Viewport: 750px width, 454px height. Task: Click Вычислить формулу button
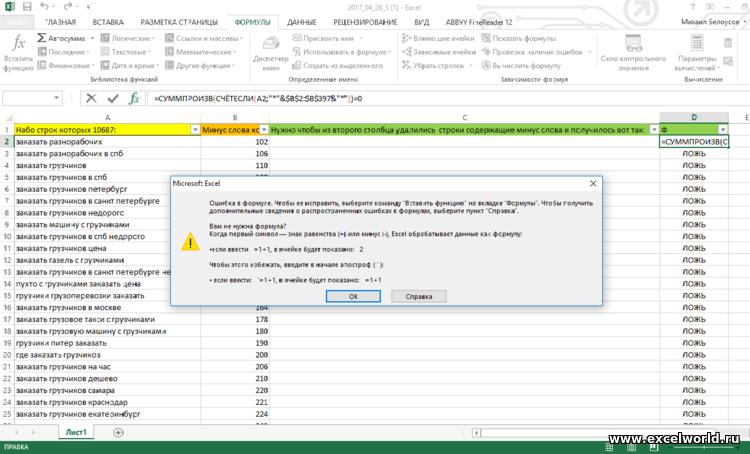click(521, 66)
